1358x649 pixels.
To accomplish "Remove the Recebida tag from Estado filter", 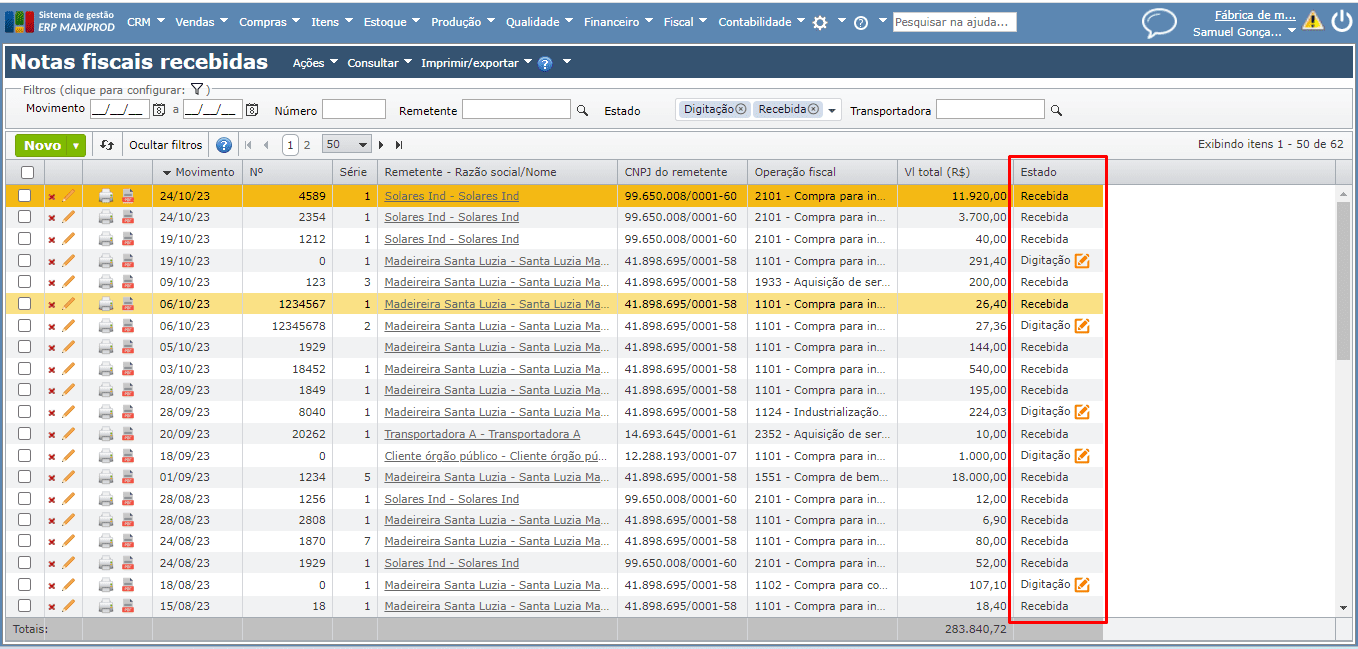I will 813,109.
